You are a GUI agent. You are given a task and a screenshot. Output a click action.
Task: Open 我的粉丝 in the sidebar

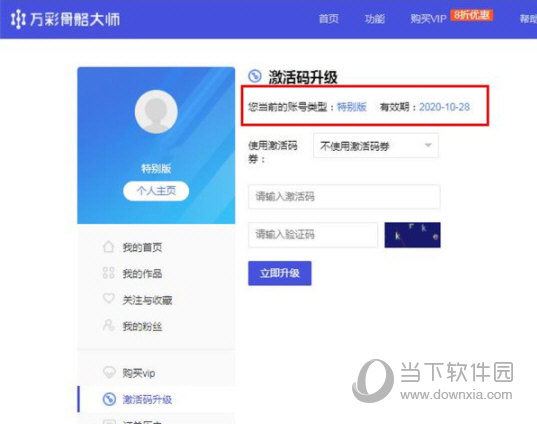pyautogui.click(x=142, y=326)
